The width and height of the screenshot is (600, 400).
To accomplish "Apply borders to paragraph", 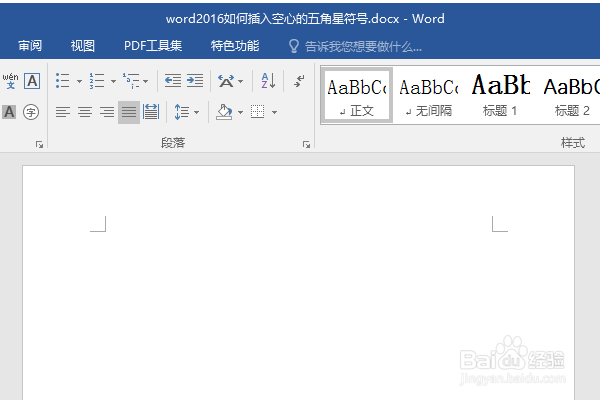I will [258, 112].
